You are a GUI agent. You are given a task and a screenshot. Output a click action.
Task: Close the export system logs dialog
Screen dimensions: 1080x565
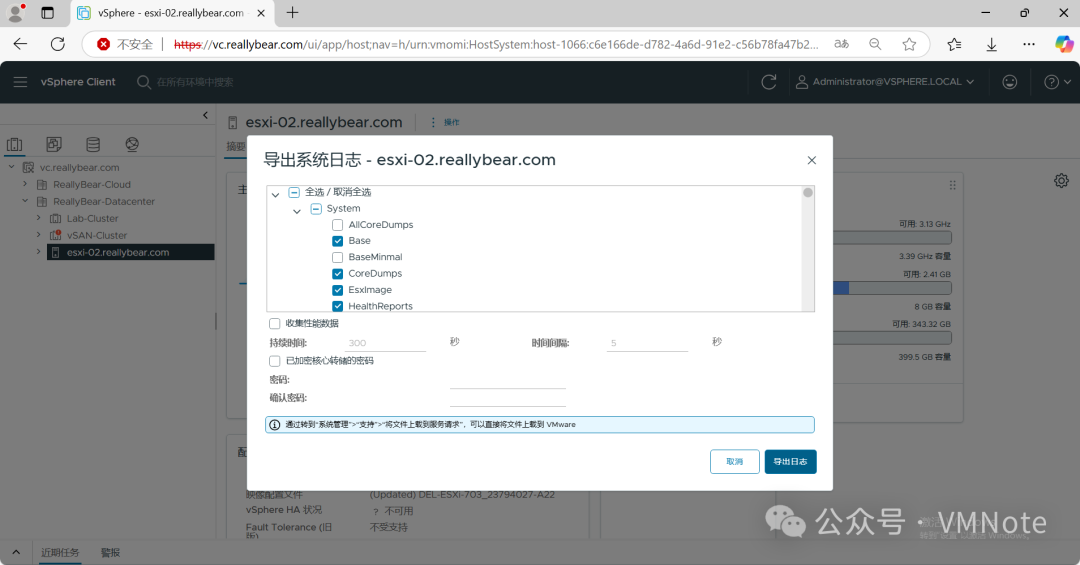[x=811, y=160]
